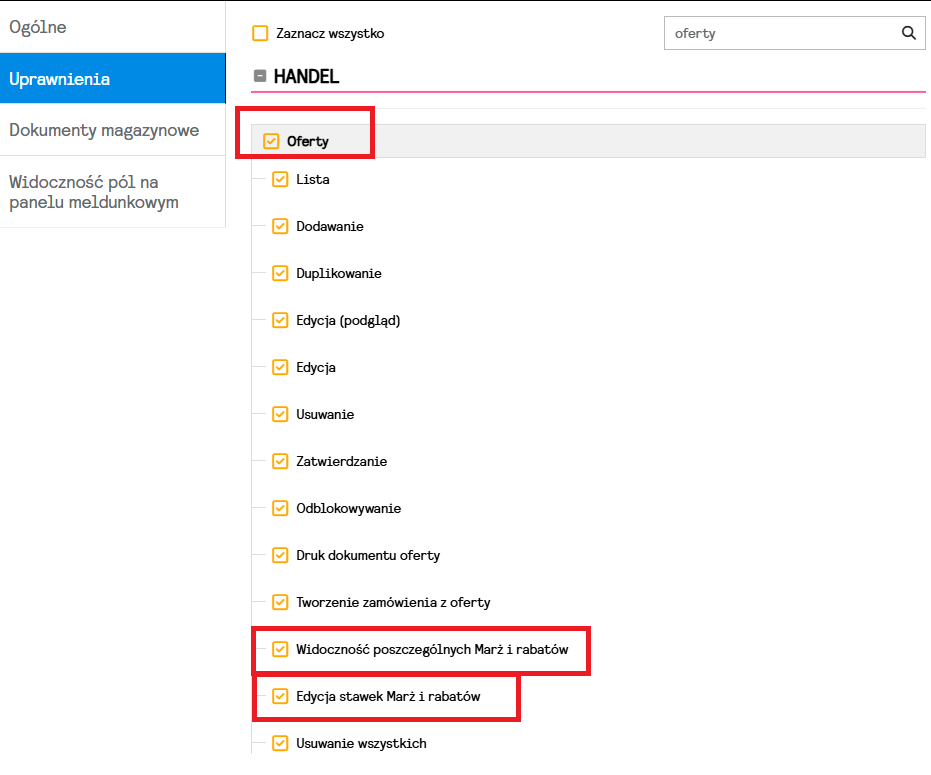The height and width of the screenshot is (775, 931).
Task: Uncheck the Oferty group checkbox
Action: [x=271, y=141]
